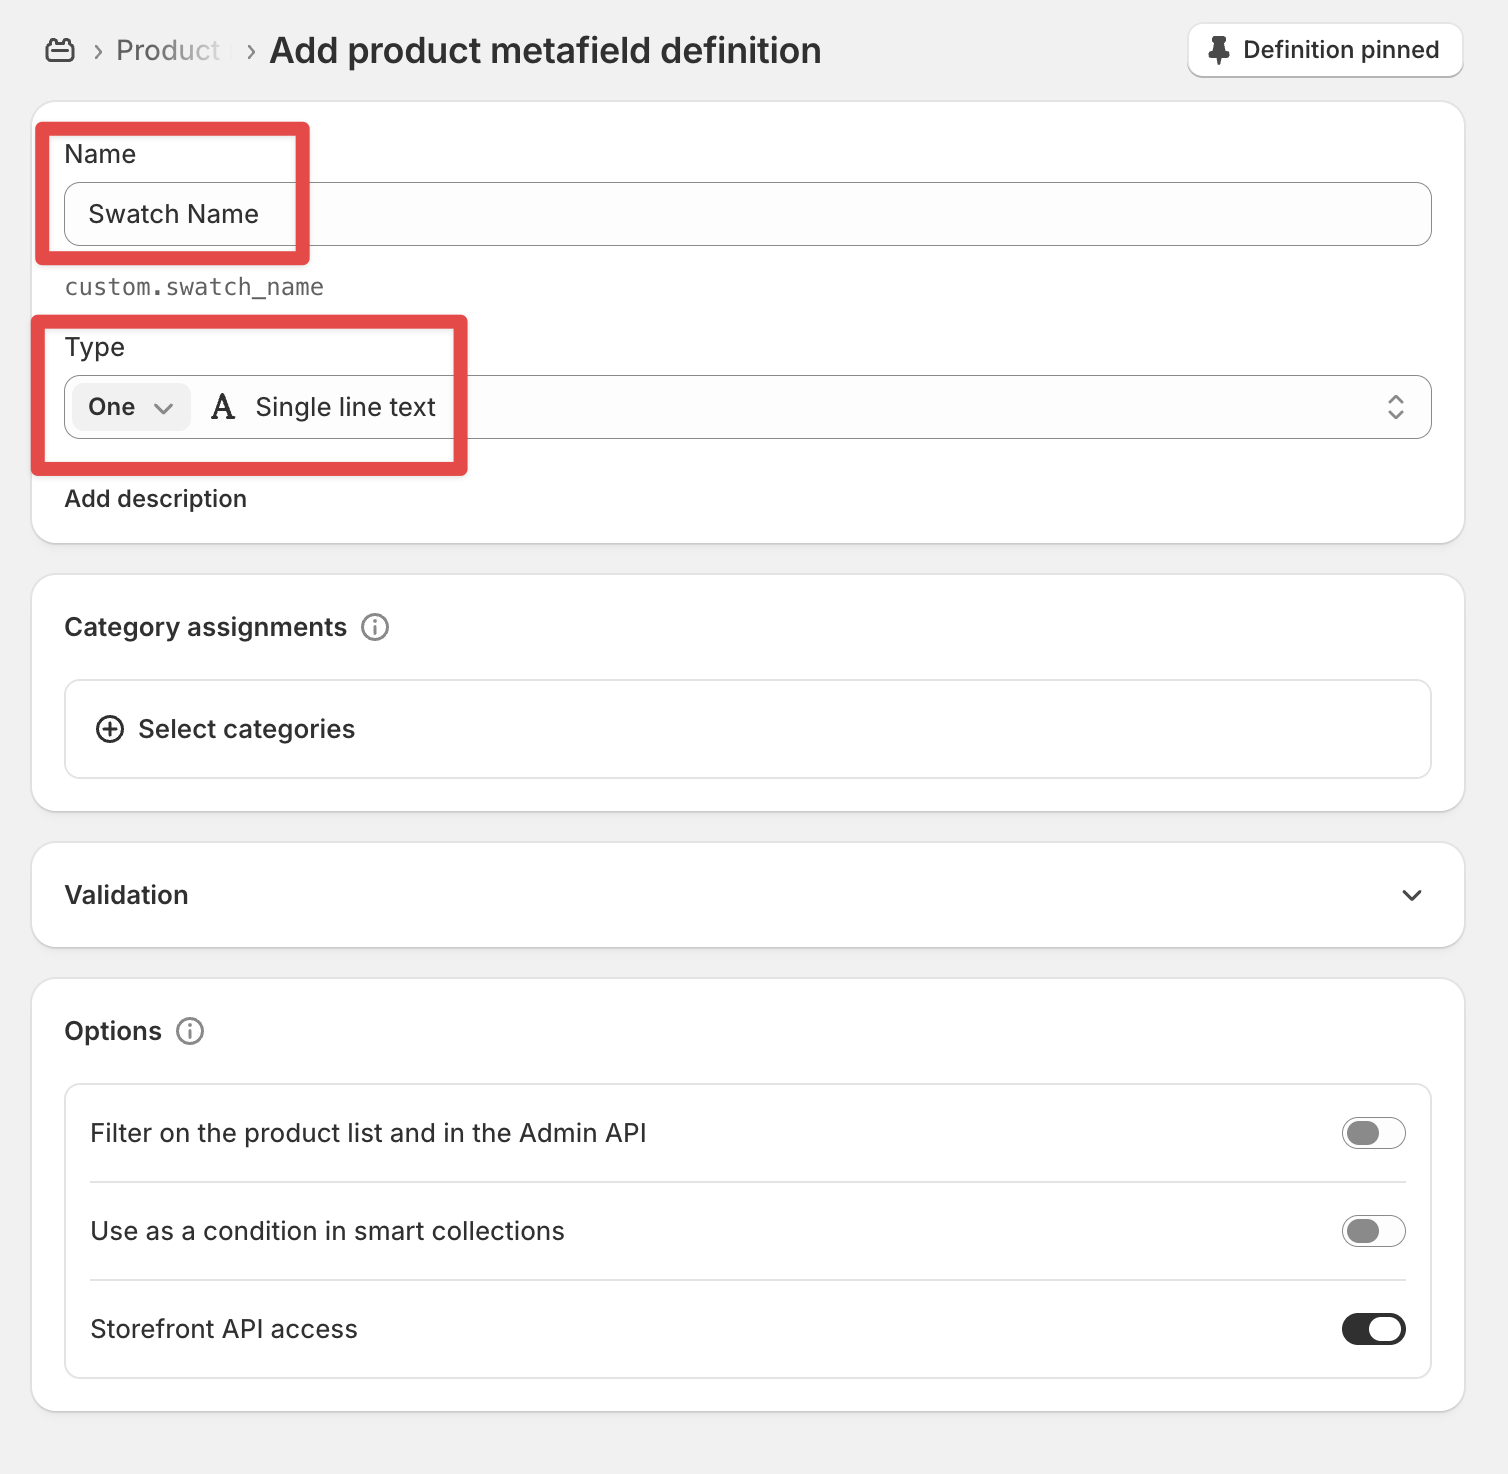Screen dimensions: 1508x1474
Task: Open the type selector up-down arrows
Action: (x=1395, y=407)
